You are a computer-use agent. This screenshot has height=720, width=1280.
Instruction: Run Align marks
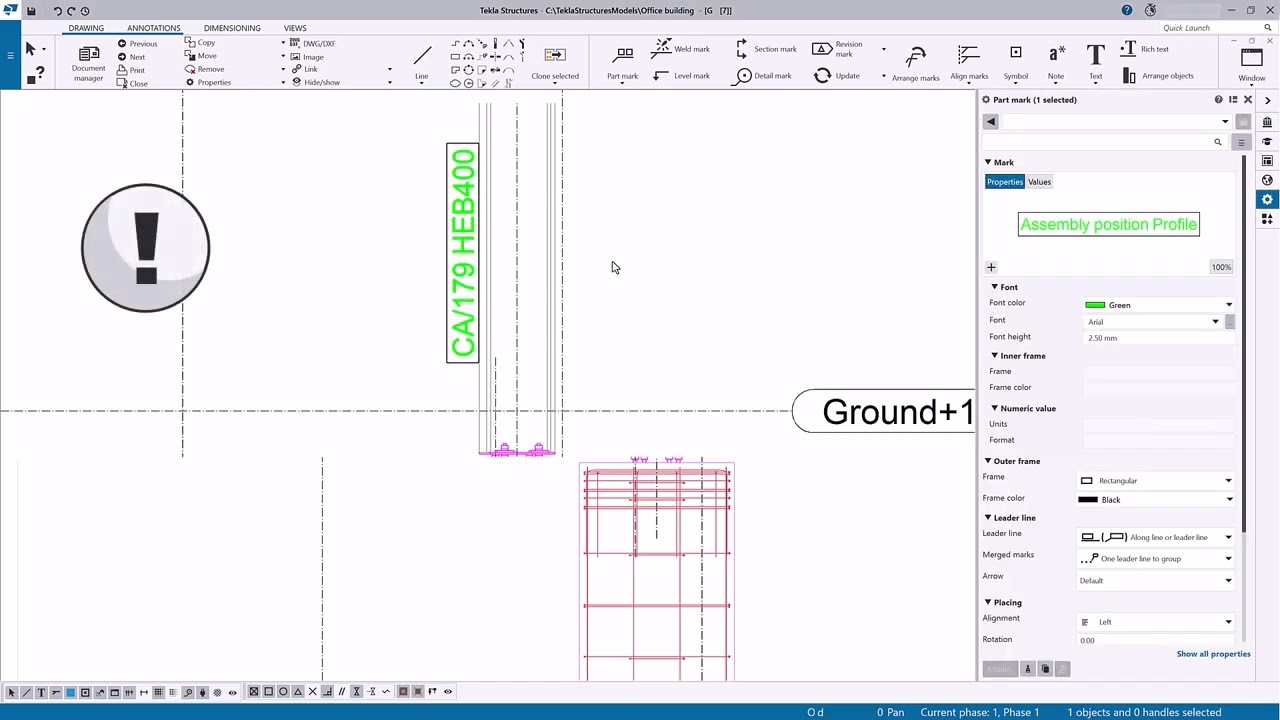coord(968,62)
